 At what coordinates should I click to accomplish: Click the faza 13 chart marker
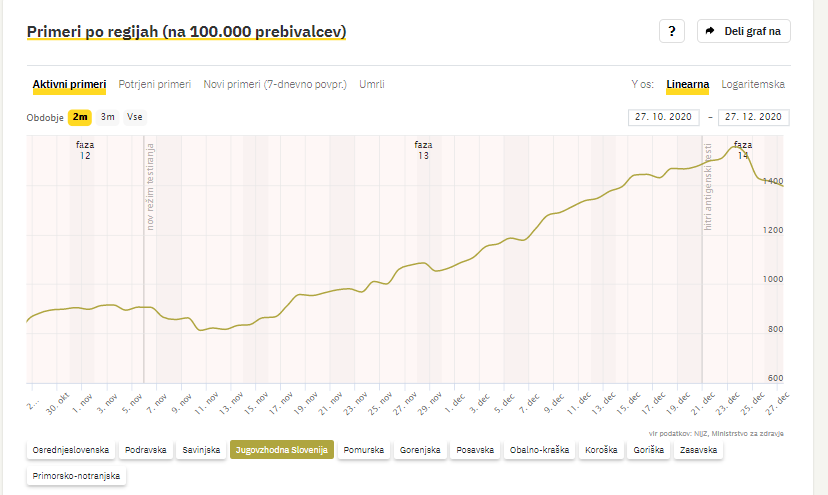point(423,150)
